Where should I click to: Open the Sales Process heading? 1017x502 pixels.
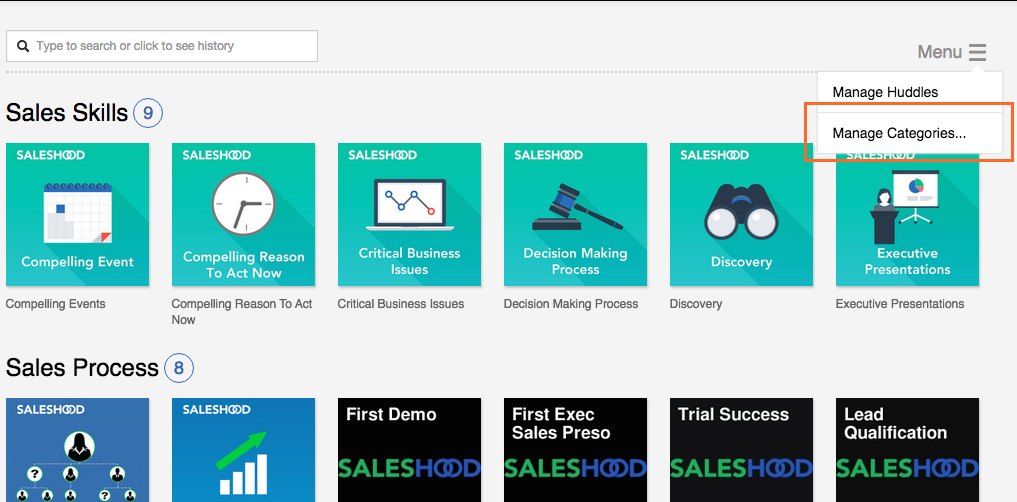(82, 368)
